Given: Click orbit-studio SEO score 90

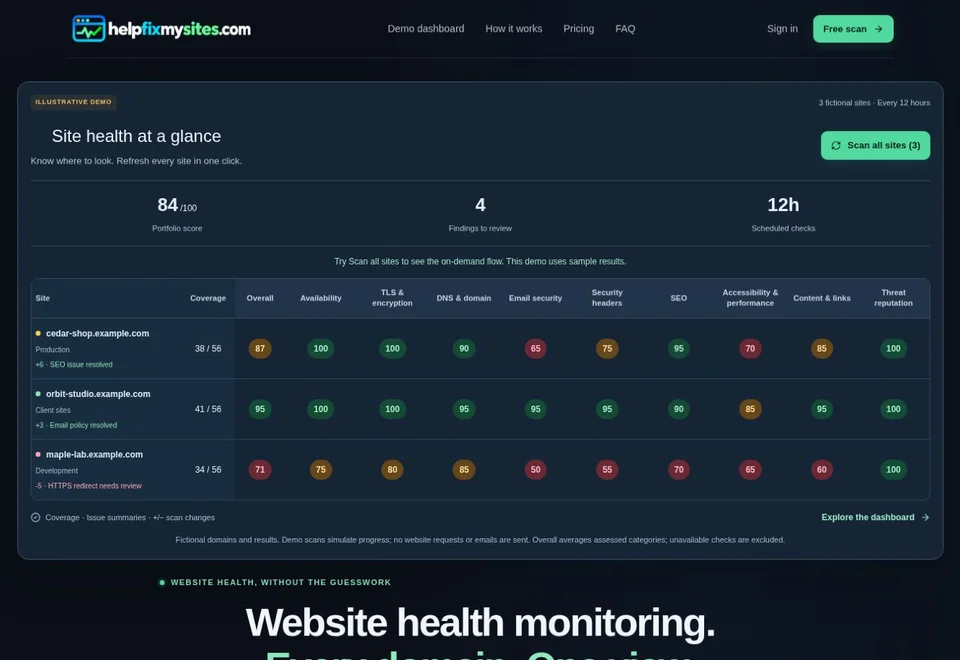Looking at the screenshot, I should [x=678, y=409].
